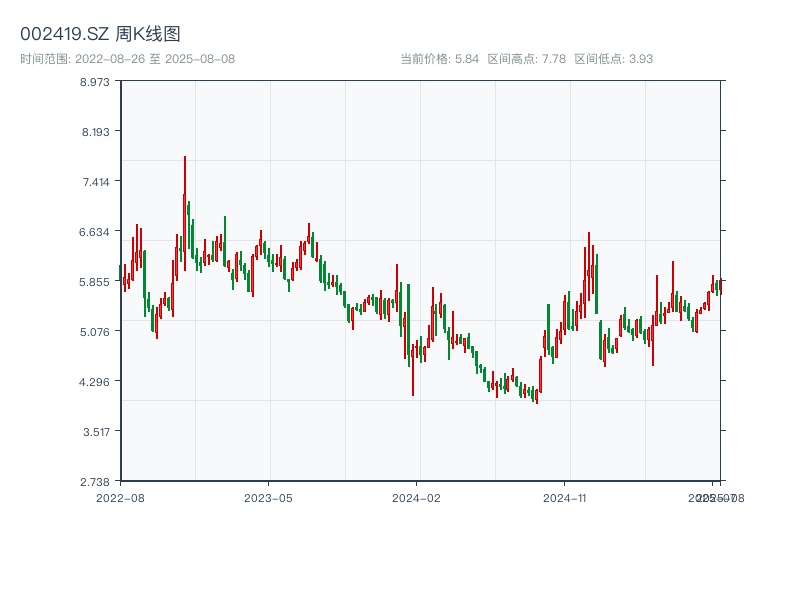Click the 5.076 y-axis label
Viewport: 800px width, 600px height.
[94, 332]
